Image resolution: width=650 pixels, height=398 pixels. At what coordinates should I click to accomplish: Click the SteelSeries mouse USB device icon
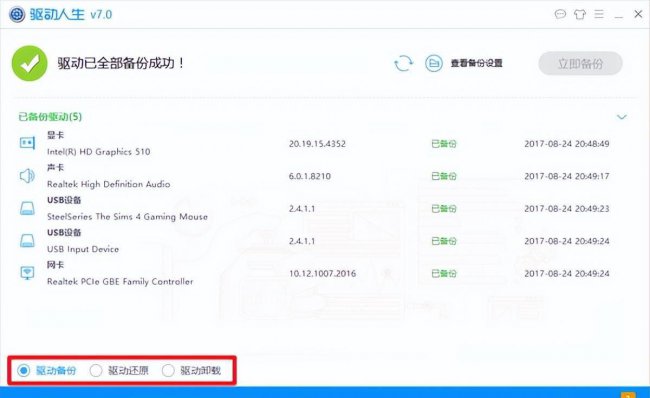point(27,208)
